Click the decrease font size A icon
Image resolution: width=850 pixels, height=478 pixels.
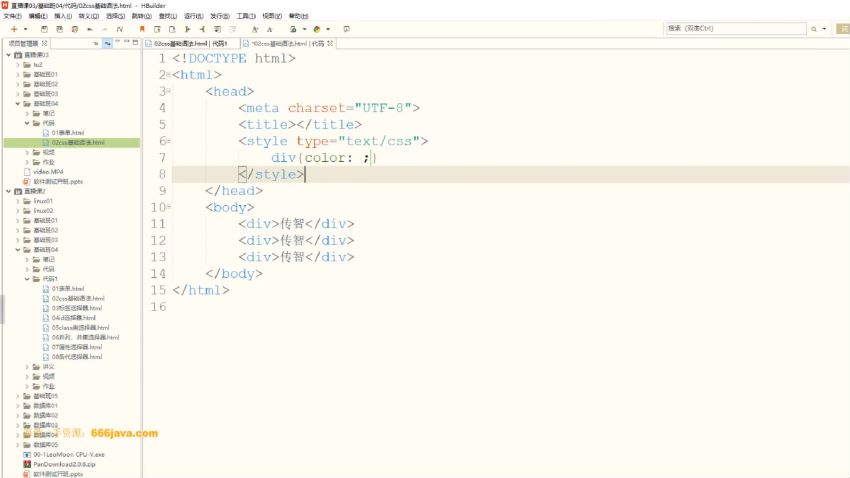[x=269, y=29]
